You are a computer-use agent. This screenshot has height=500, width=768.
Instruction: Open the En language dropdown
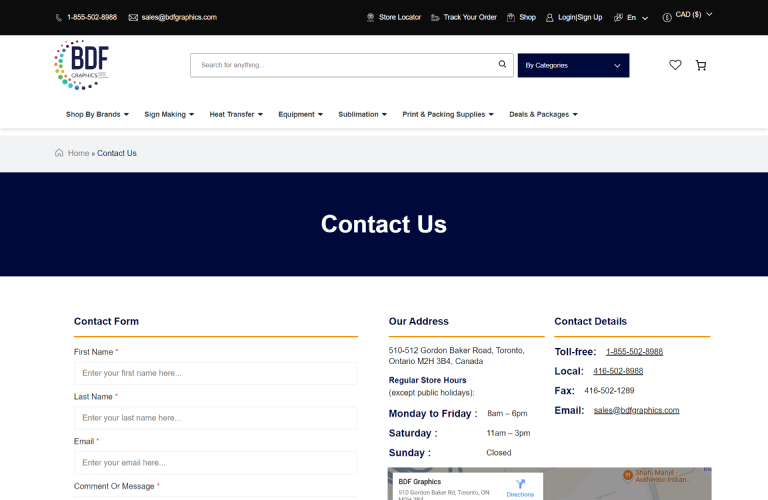pyautogui.click(x=638, y=18)
